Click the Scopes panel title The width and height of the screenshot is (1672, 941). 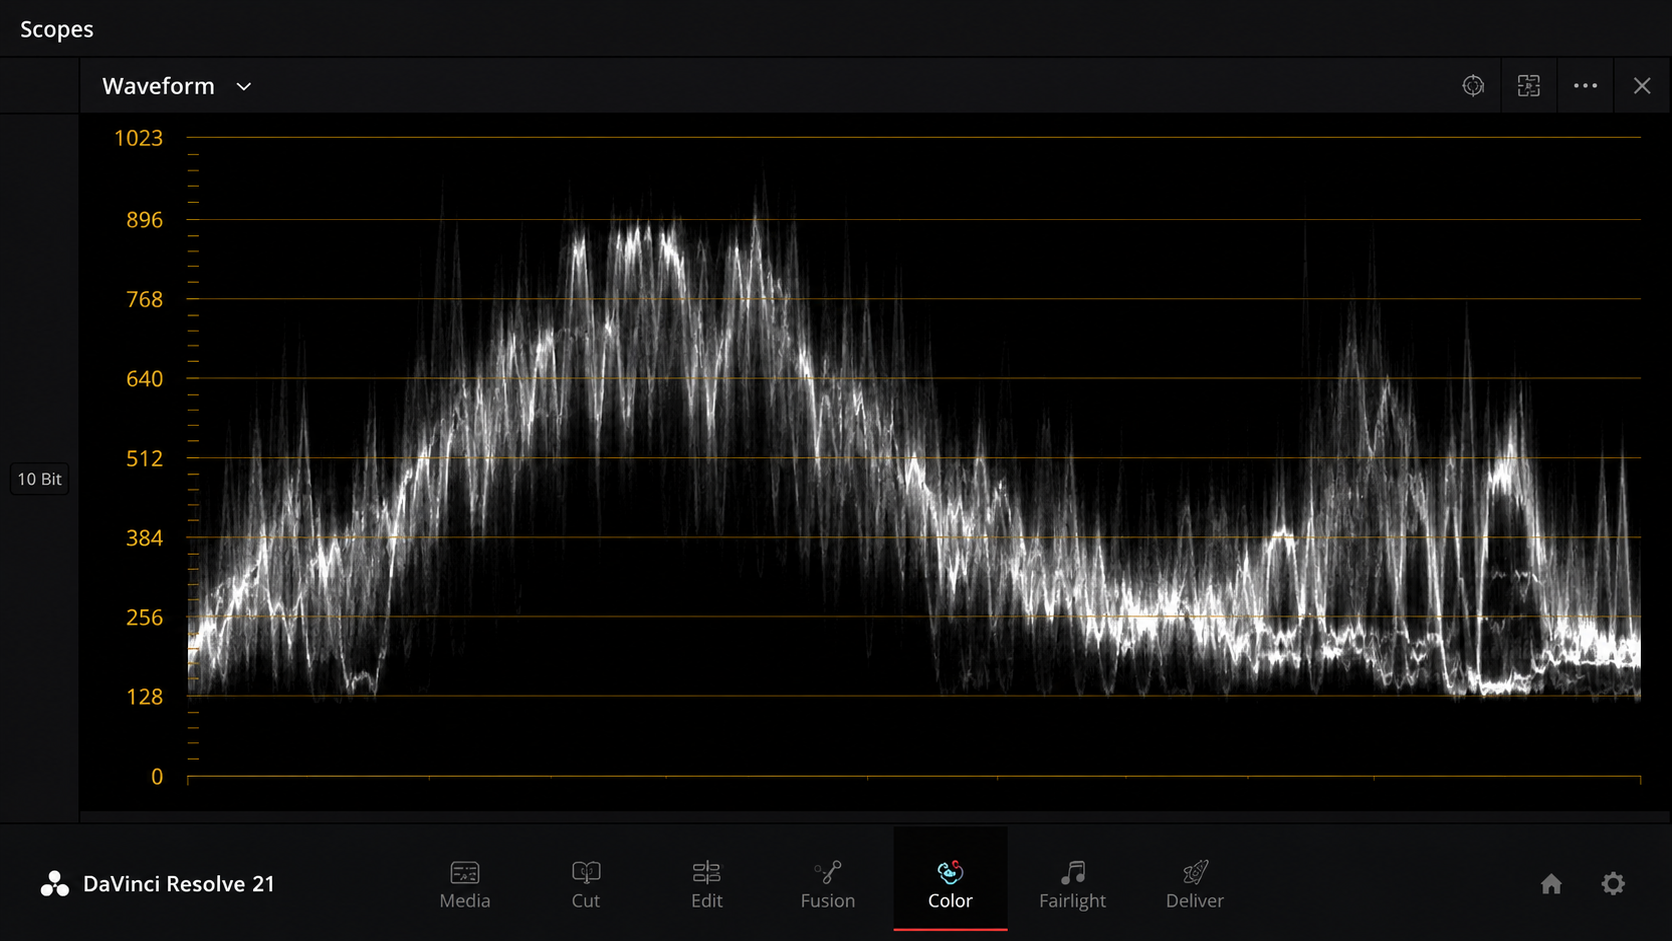click(x=57, y=30)
